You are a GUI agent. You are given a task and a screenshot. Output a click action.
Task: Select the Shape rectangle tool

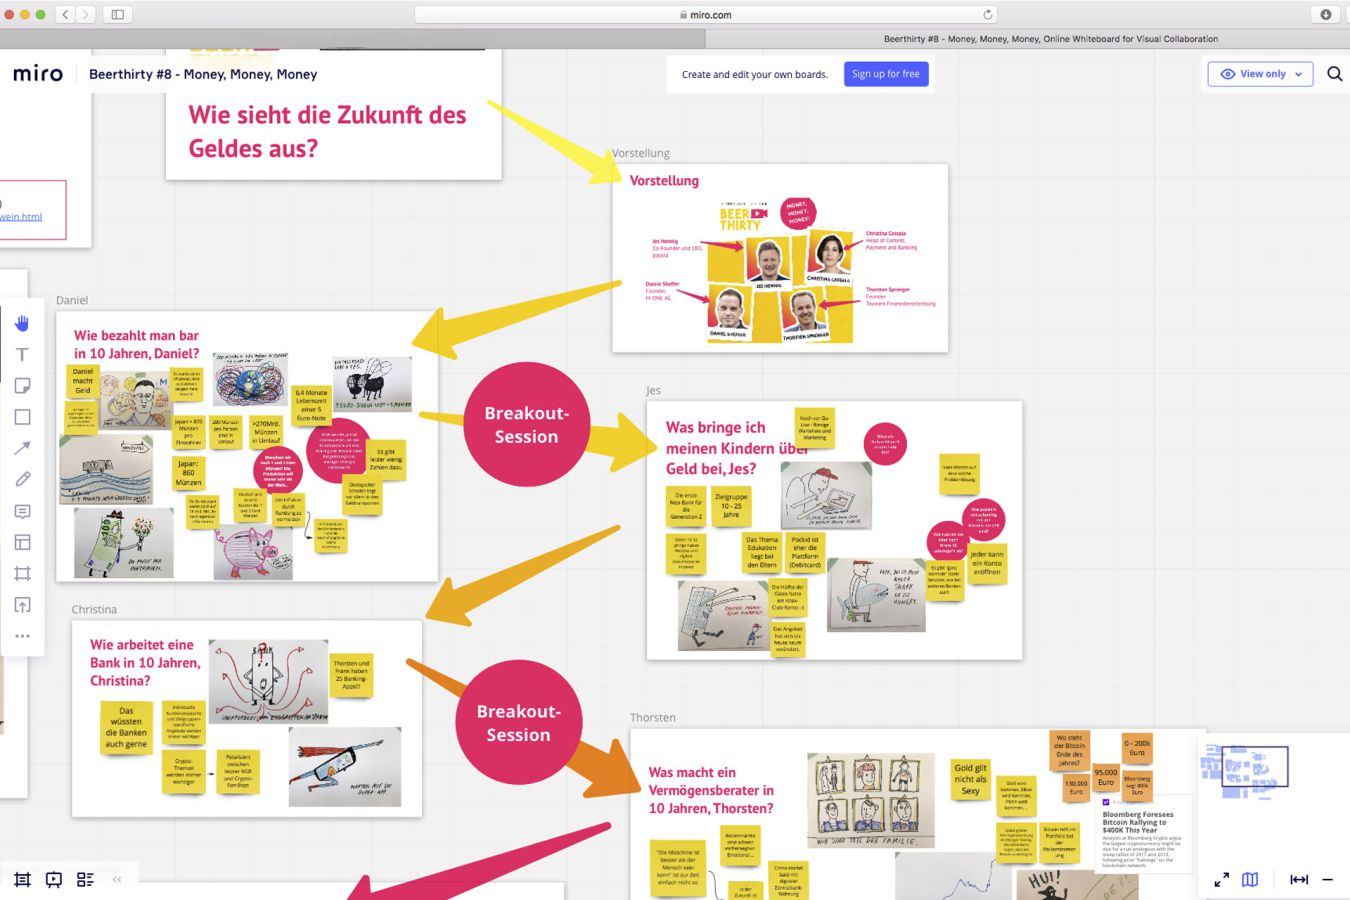pos(22,417)
